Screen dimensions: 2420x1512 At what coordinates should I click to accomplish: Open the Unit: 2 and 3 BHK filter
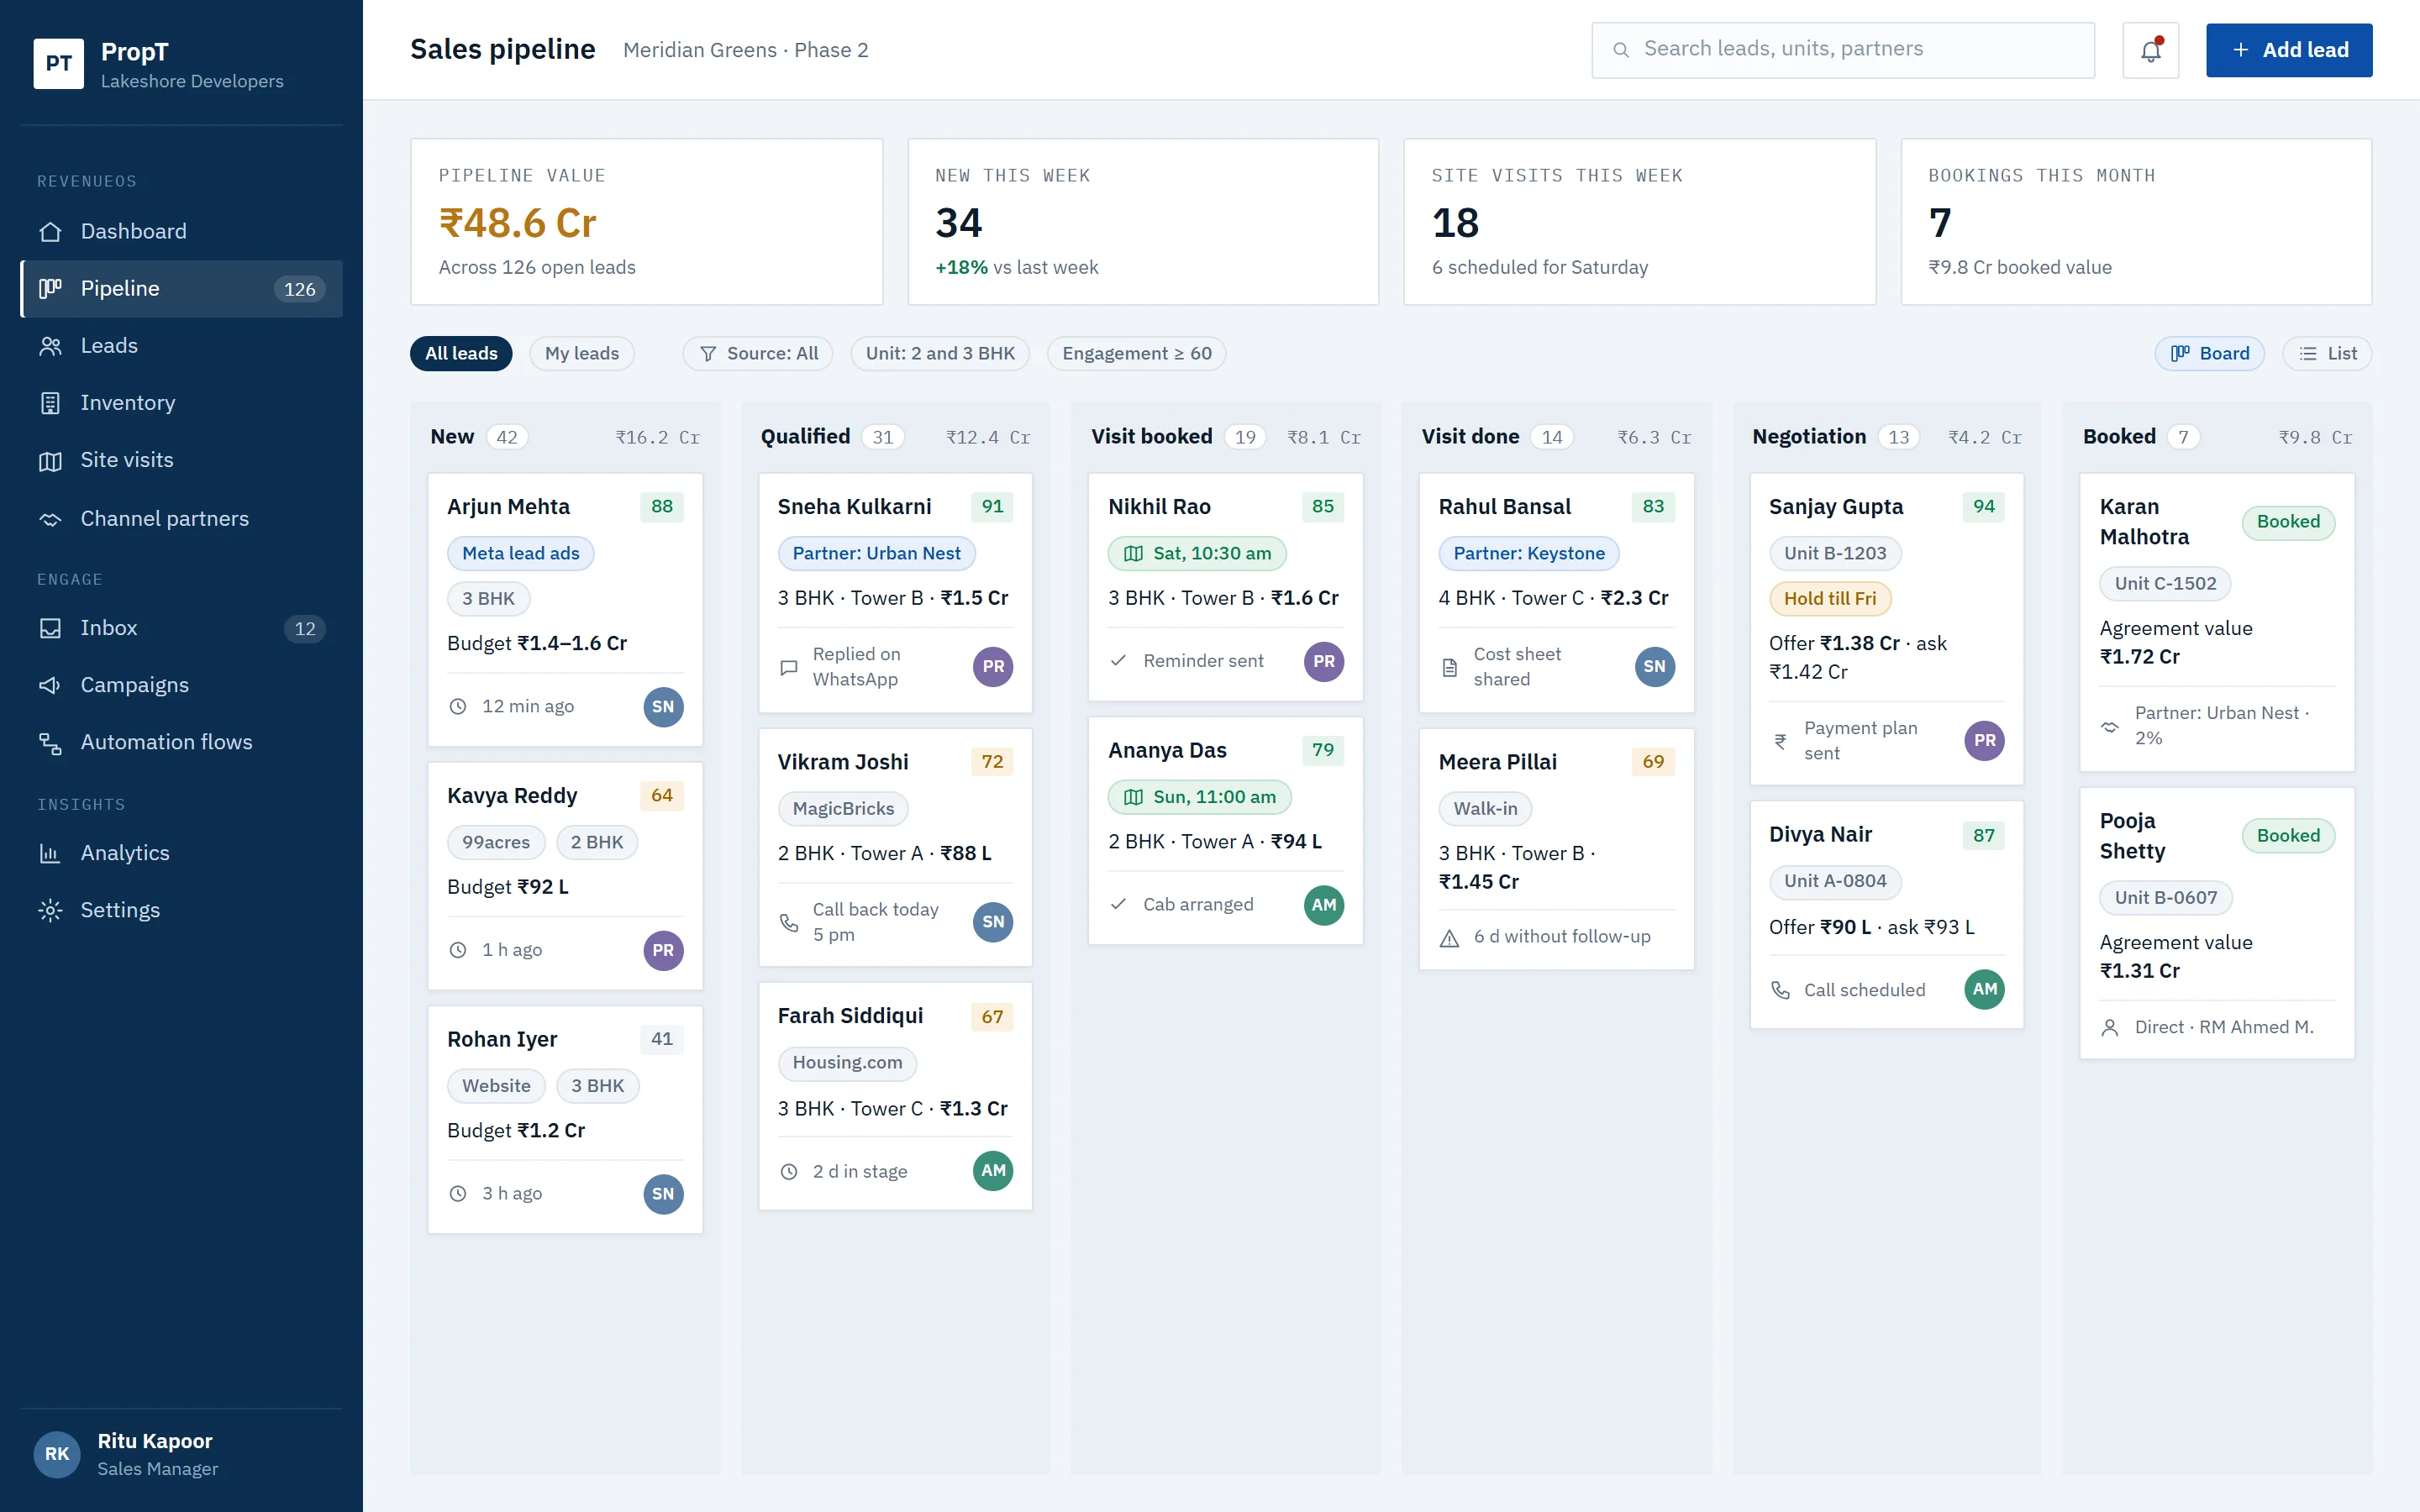pyautogui.click(x=940, y=353)
